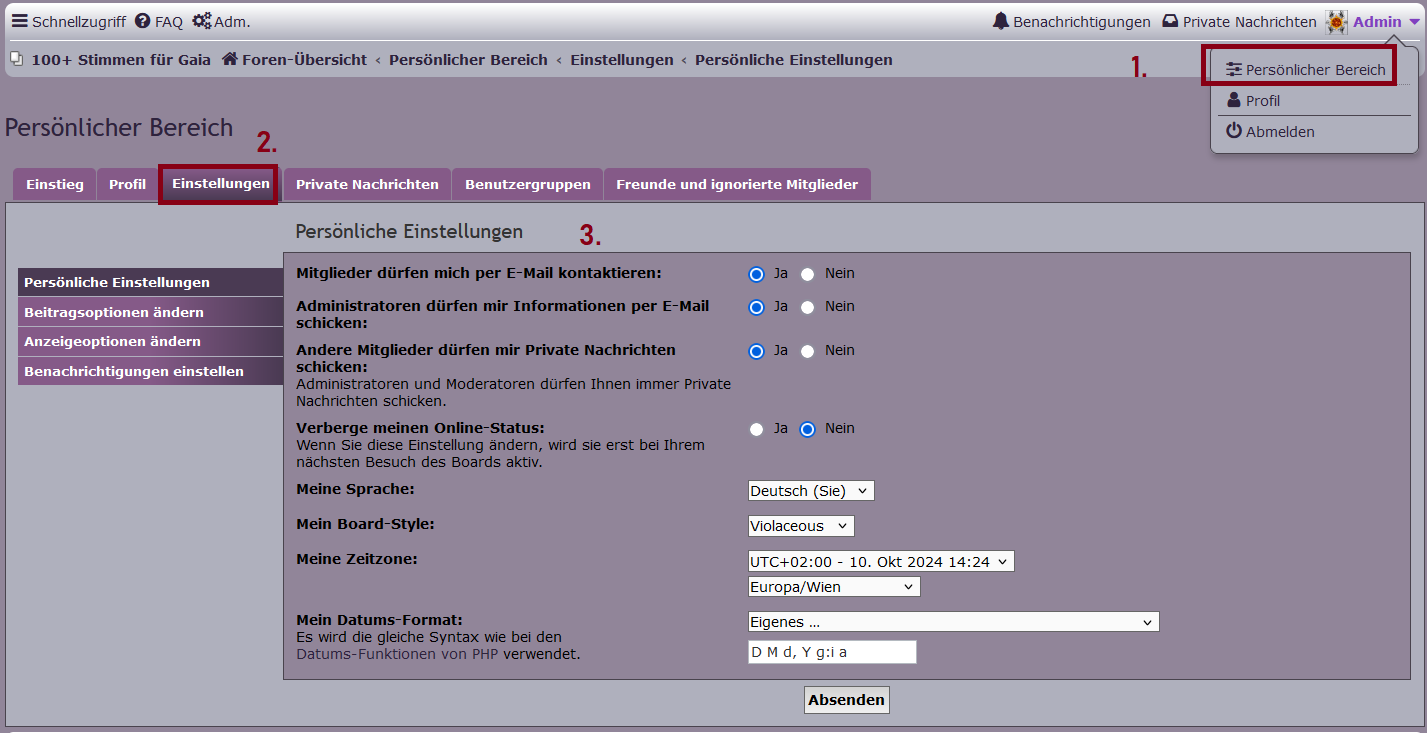The image size is (1427, 733).
Task: Select Ja for Verberge meinen Online-Status
Action: pos(757,429)
